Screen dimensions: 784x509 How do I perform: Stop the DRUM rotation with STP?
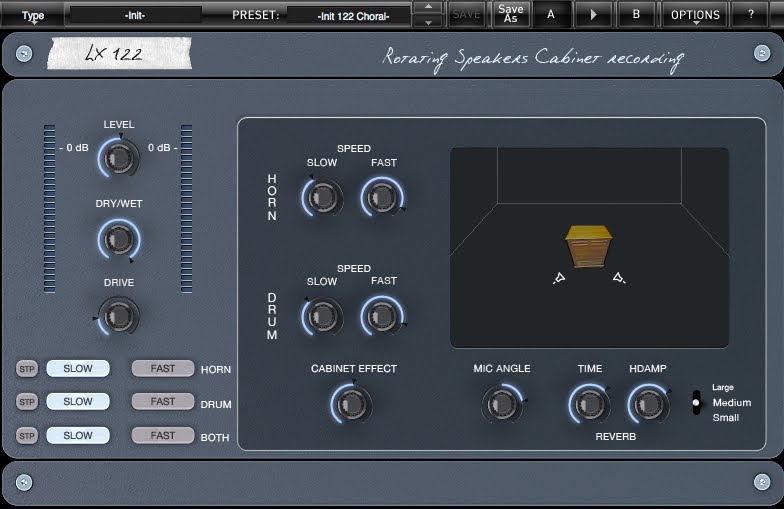pyautogui.click(x=27, y=402)
